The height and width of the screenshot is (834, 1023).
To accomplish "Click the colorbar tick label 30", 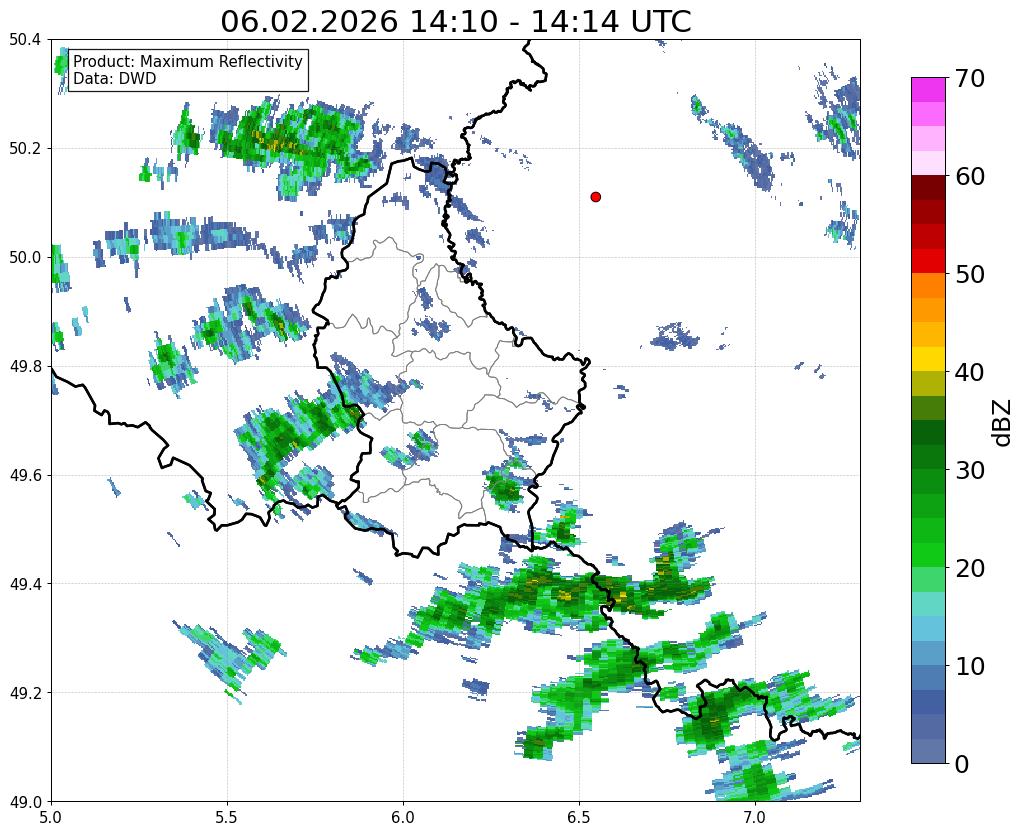I will pyautogui.click(x=969, y=470).
